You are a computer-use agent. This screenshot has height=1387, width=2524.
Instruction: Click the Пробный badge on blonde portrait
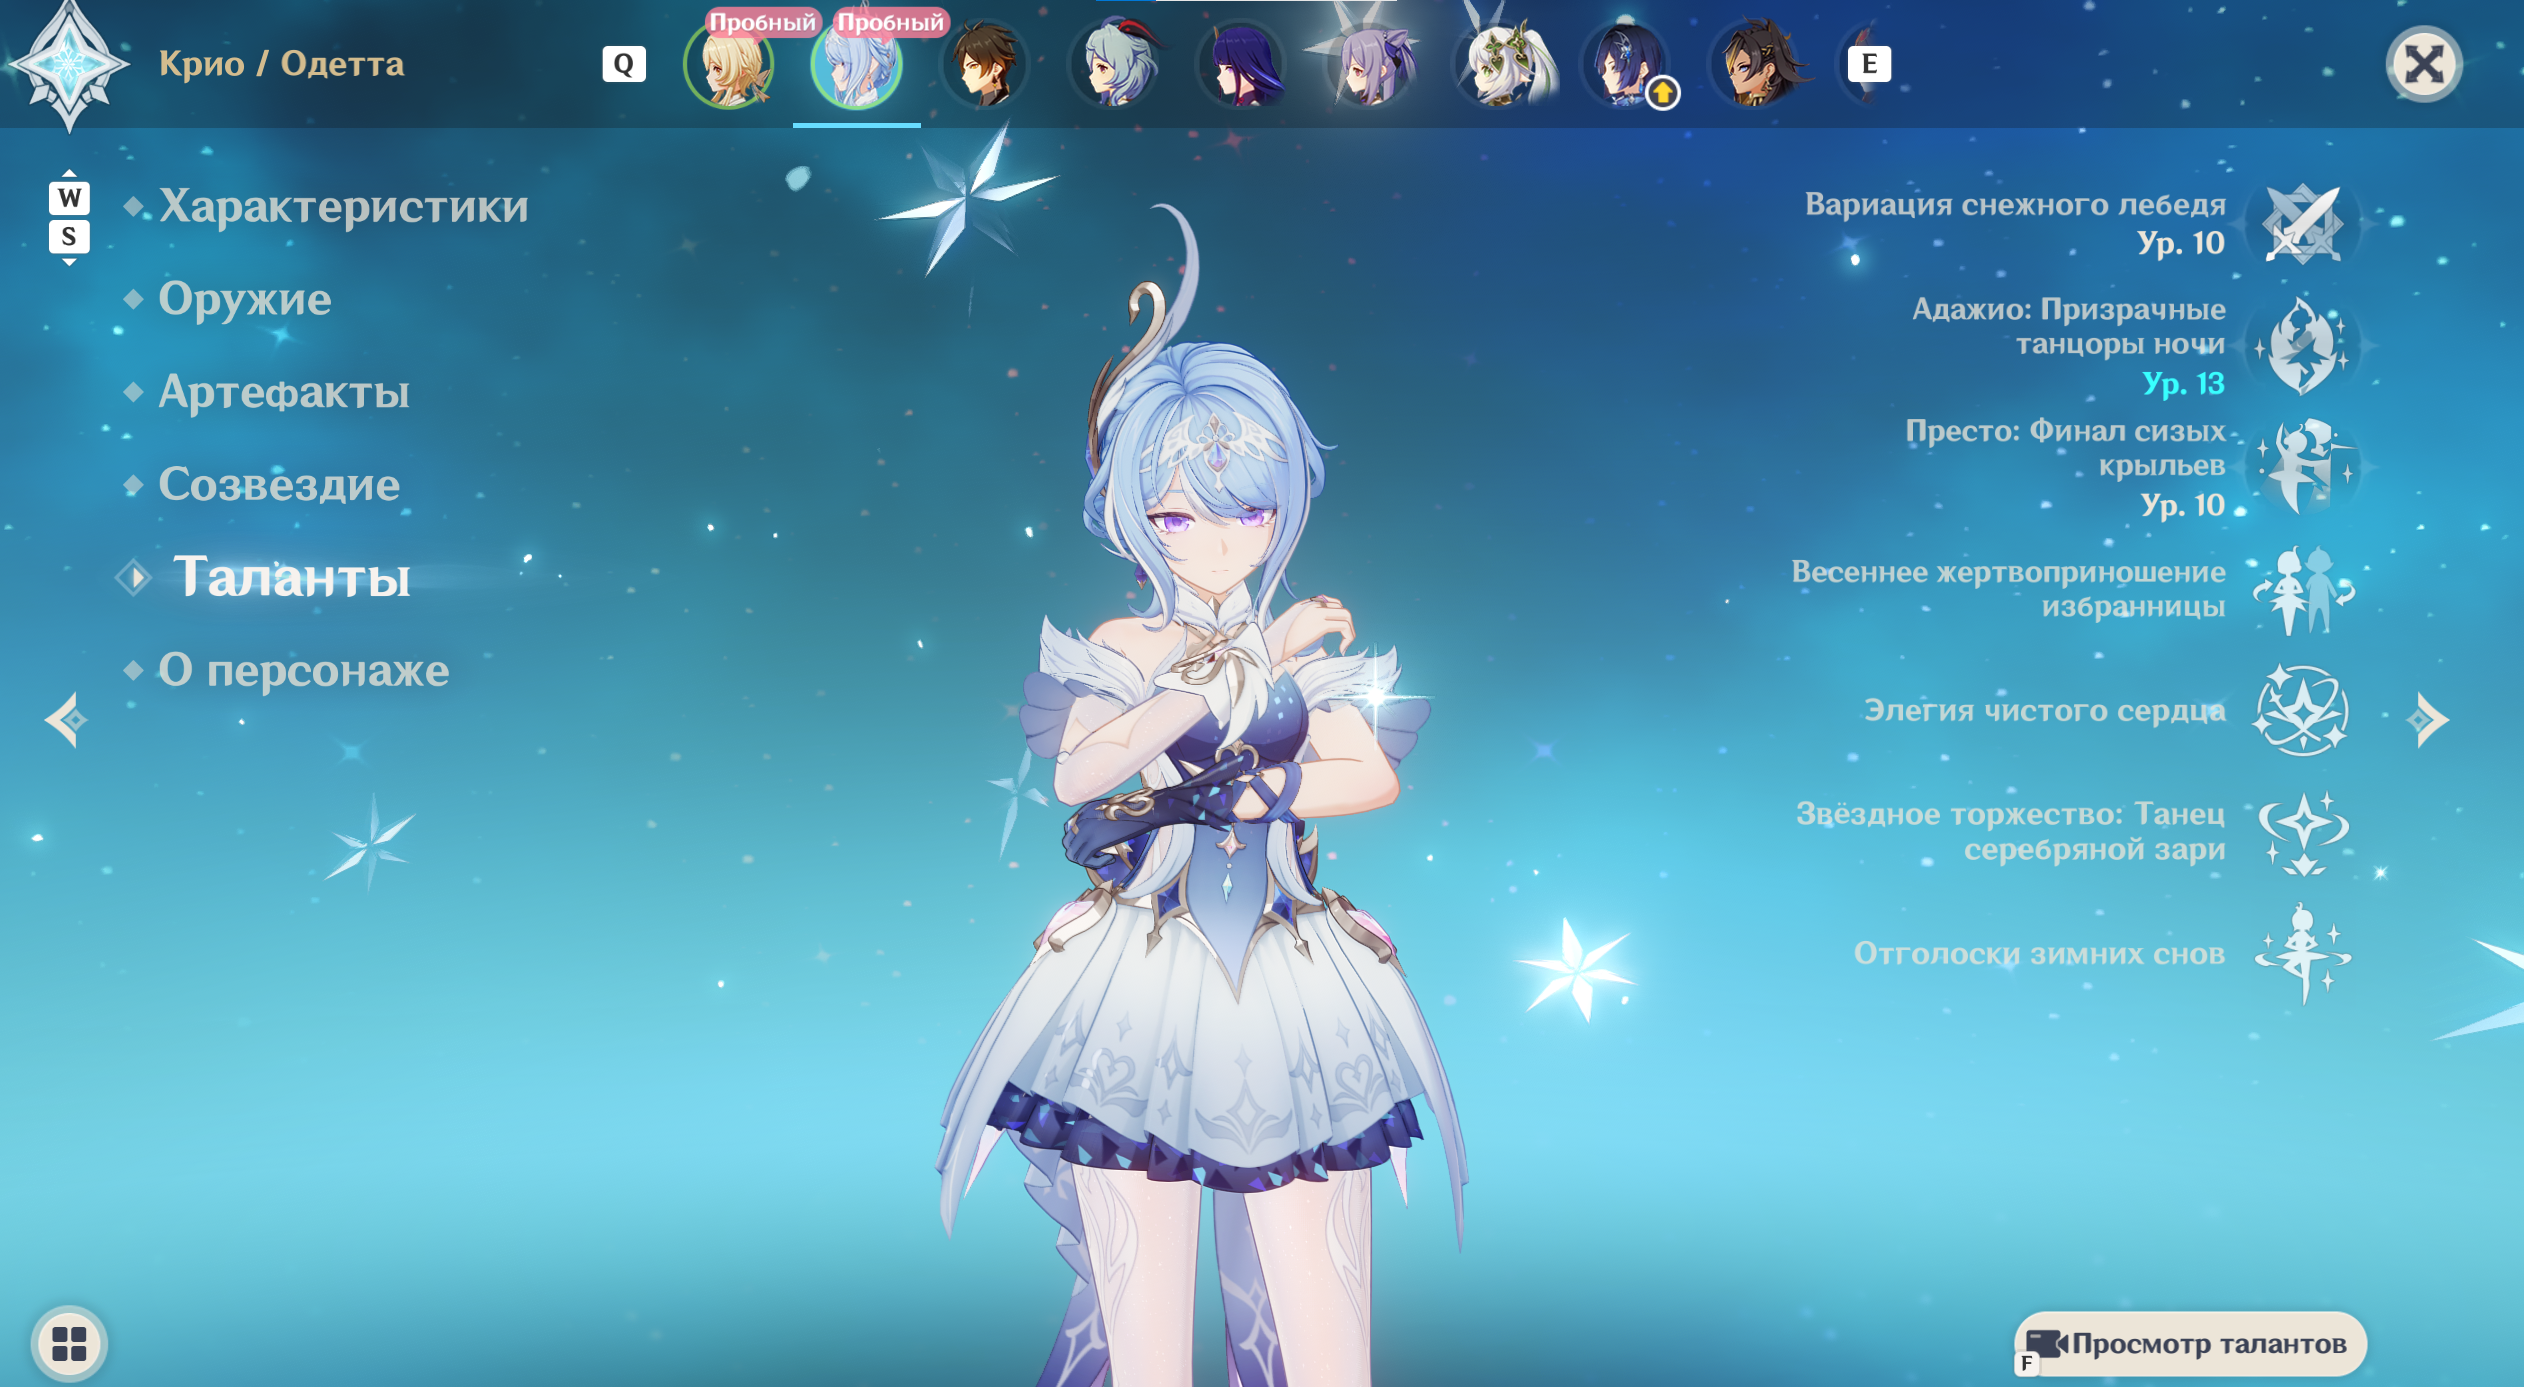point(762,22)
